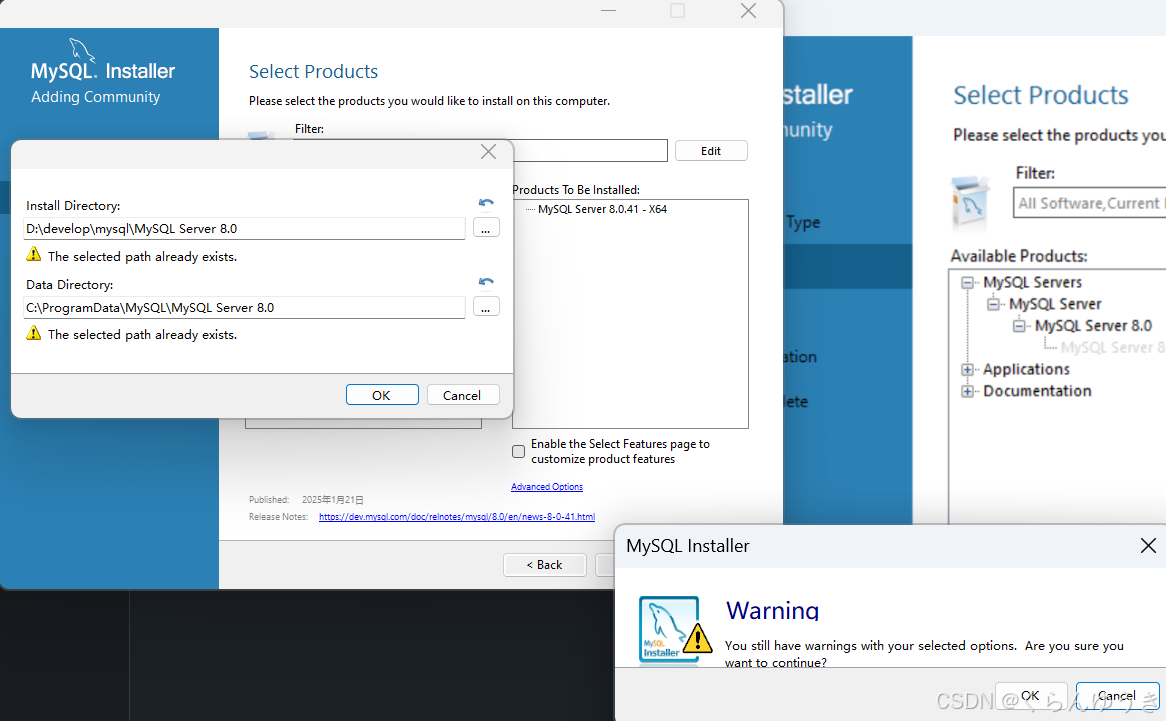The width and height of the screenshot is (1166, 721).
Task: Confirm the directory dialog with OK
Action: (x=381, y=395)
